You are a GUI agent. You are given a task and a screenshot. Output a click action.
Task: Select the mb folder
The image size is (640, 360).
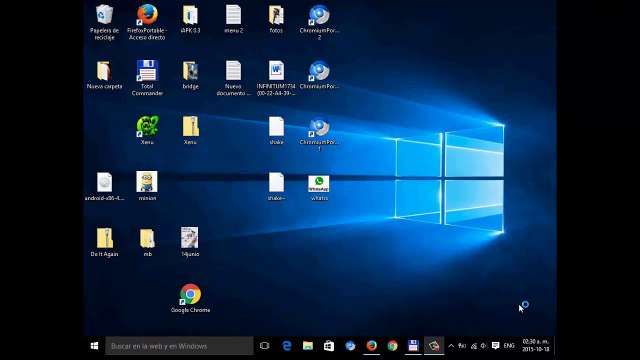[147, 242]
